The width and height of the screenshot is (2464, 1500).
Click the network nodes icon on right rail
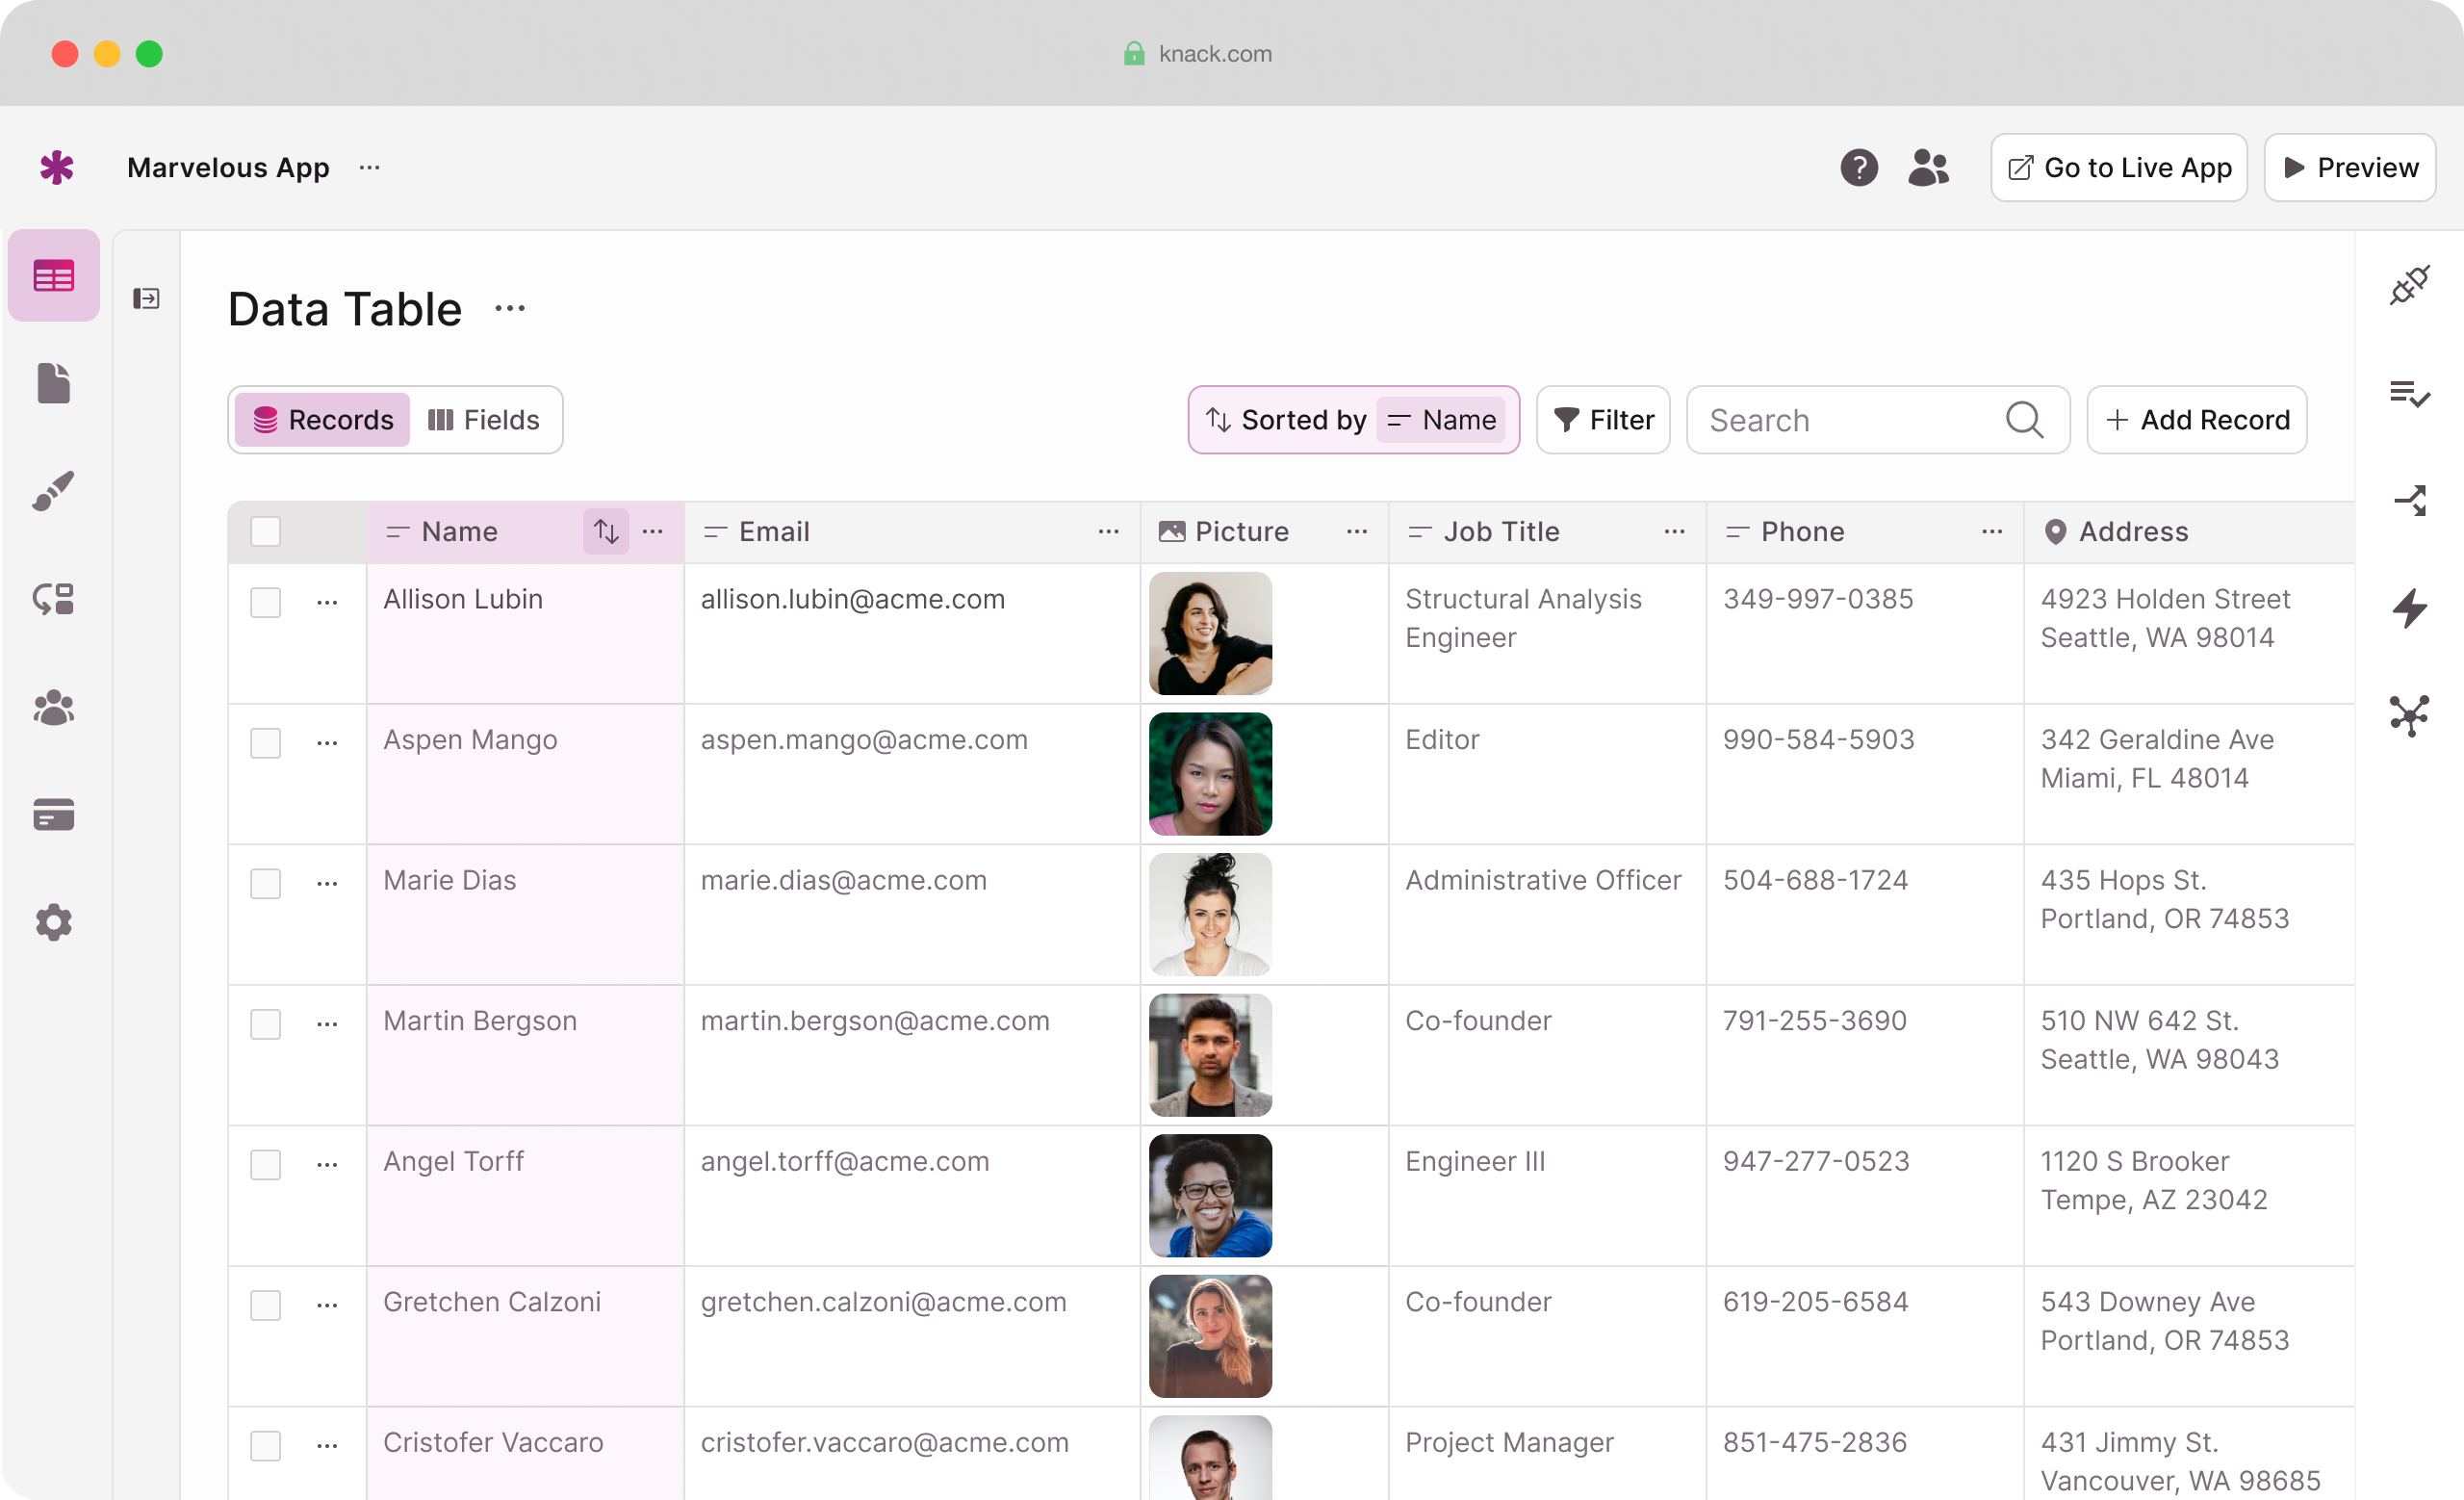(x=2410, y=715)
